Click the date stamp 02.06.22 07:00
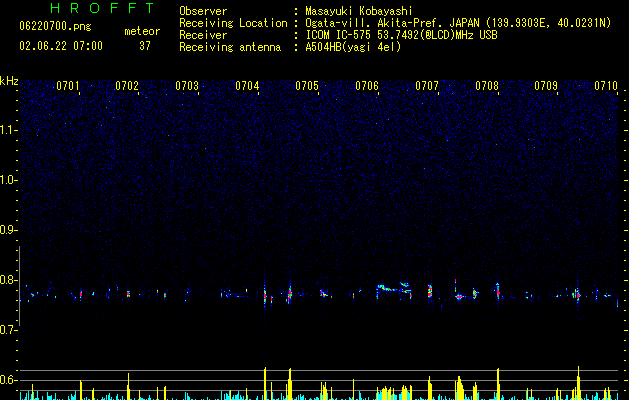The height and width of the screenshot is (400, 629). tap(61, 46)
